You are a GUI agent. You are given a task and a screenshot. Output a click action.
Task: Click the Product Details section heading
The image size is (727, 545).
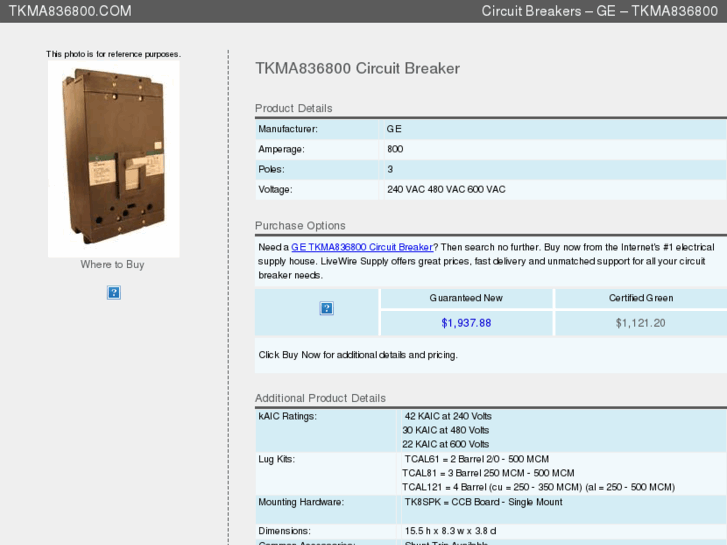click(293, 108)
